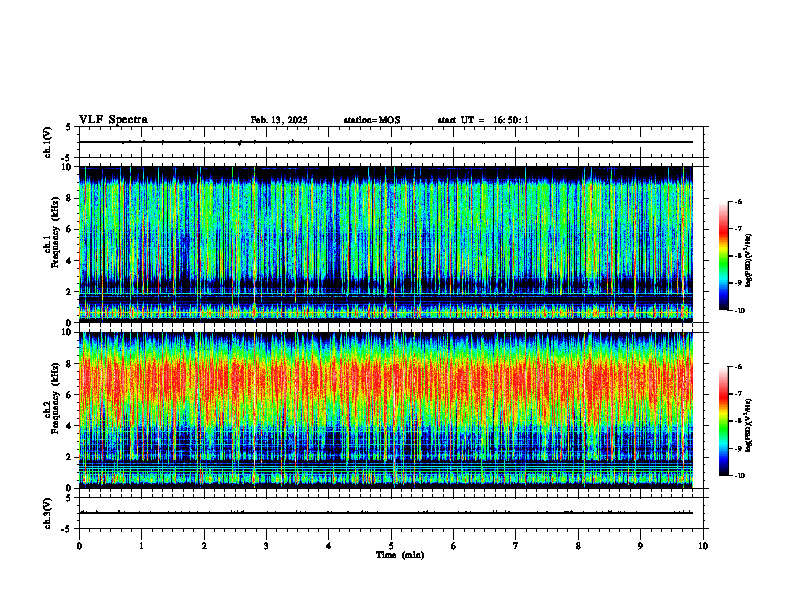Click the time axis tick label "5"
The width and height of the screenshot is (792, 612).
(x=391, y=546)
